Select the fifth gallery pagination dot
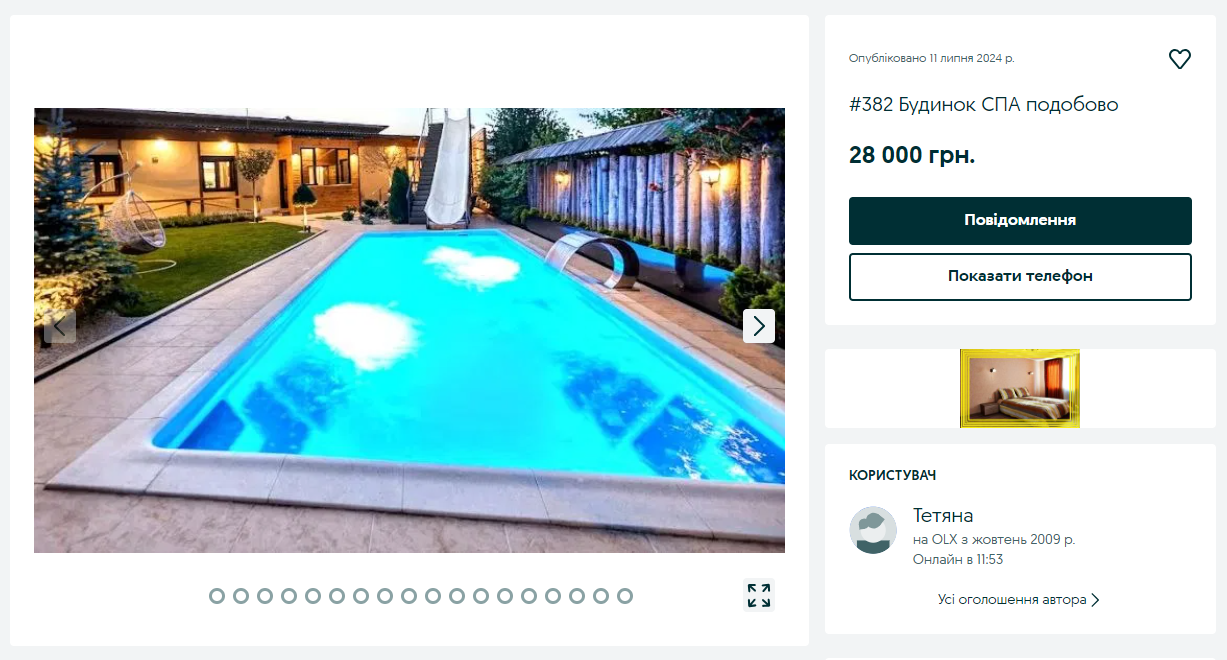The width and height of the screenshot is (1227, 660). pyautogui.click(x=313, y=596)
